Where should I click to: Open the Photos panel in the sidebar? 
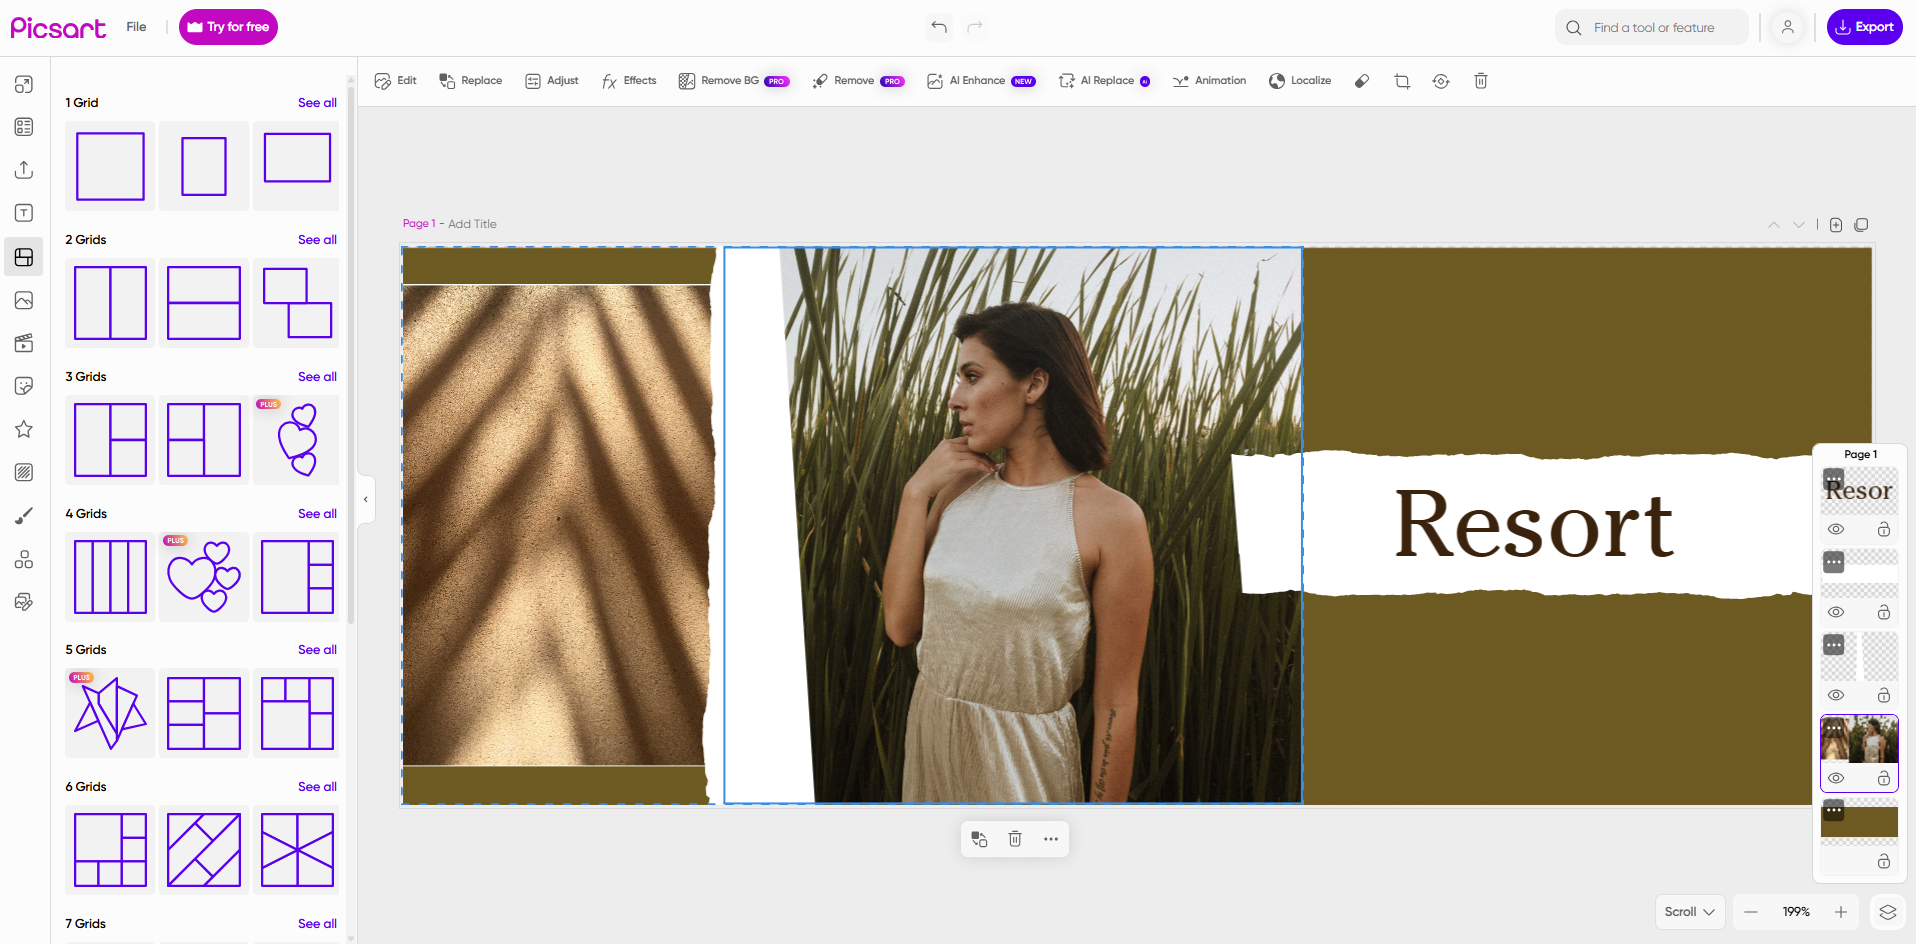click(24, 300)
